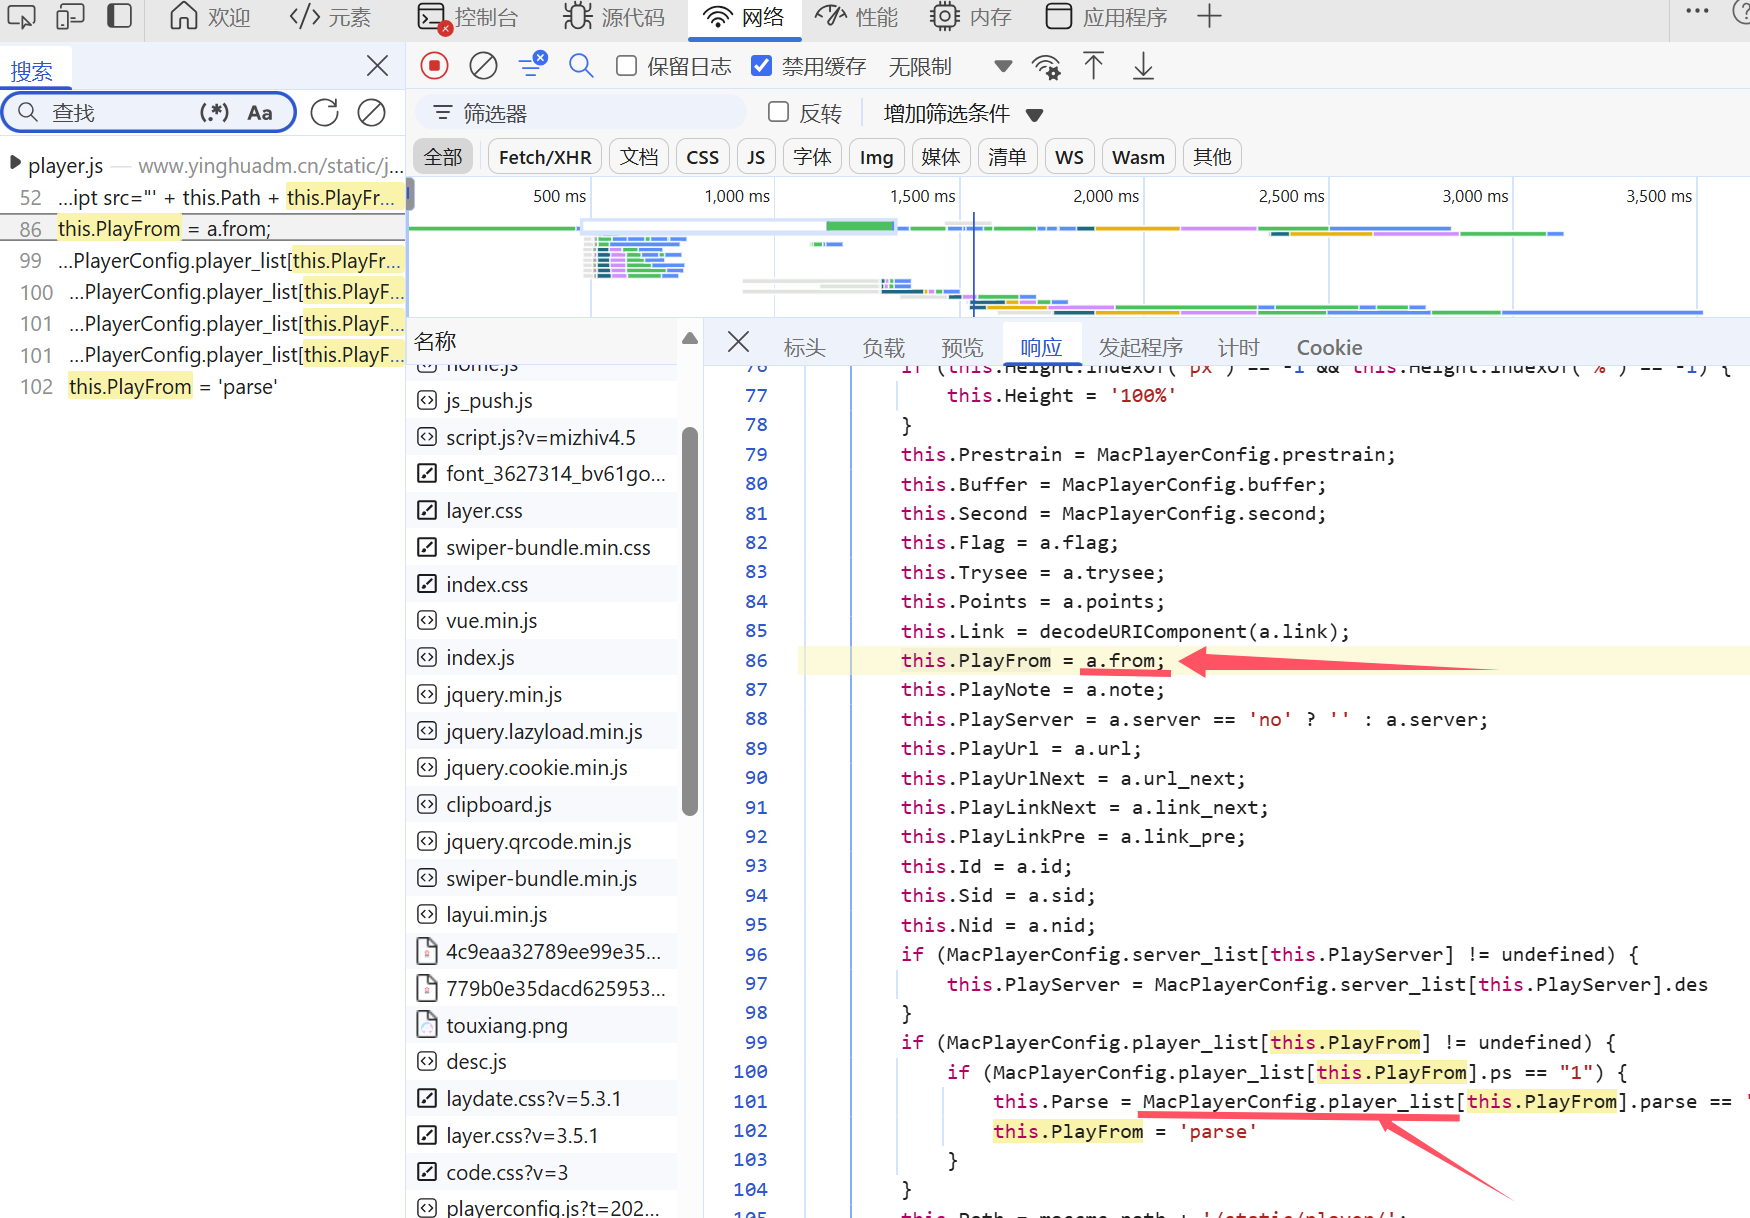Viewport: 1750px width, 1218px height.
Task: Click the export HAR download arrow
Action: click(1143, 66)
